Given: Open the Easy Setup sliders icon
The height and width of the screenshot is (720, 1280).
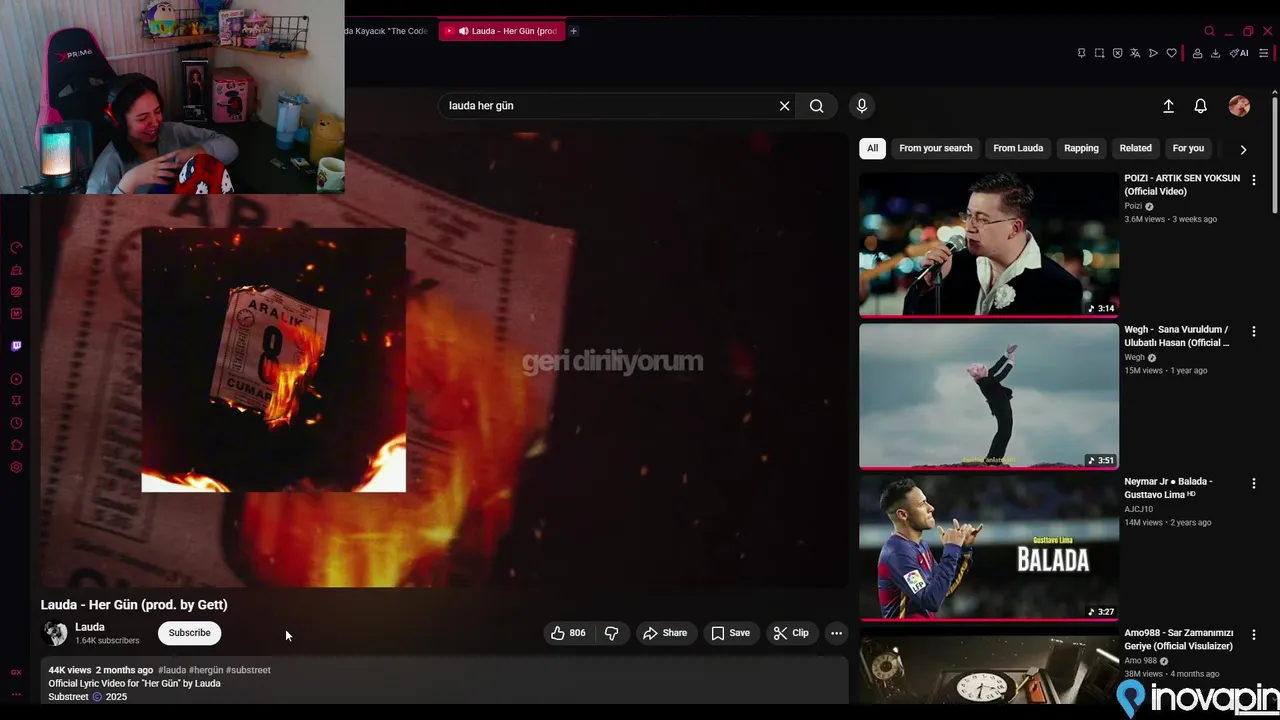Looking at the screenshot, I should click(1265, 53).
